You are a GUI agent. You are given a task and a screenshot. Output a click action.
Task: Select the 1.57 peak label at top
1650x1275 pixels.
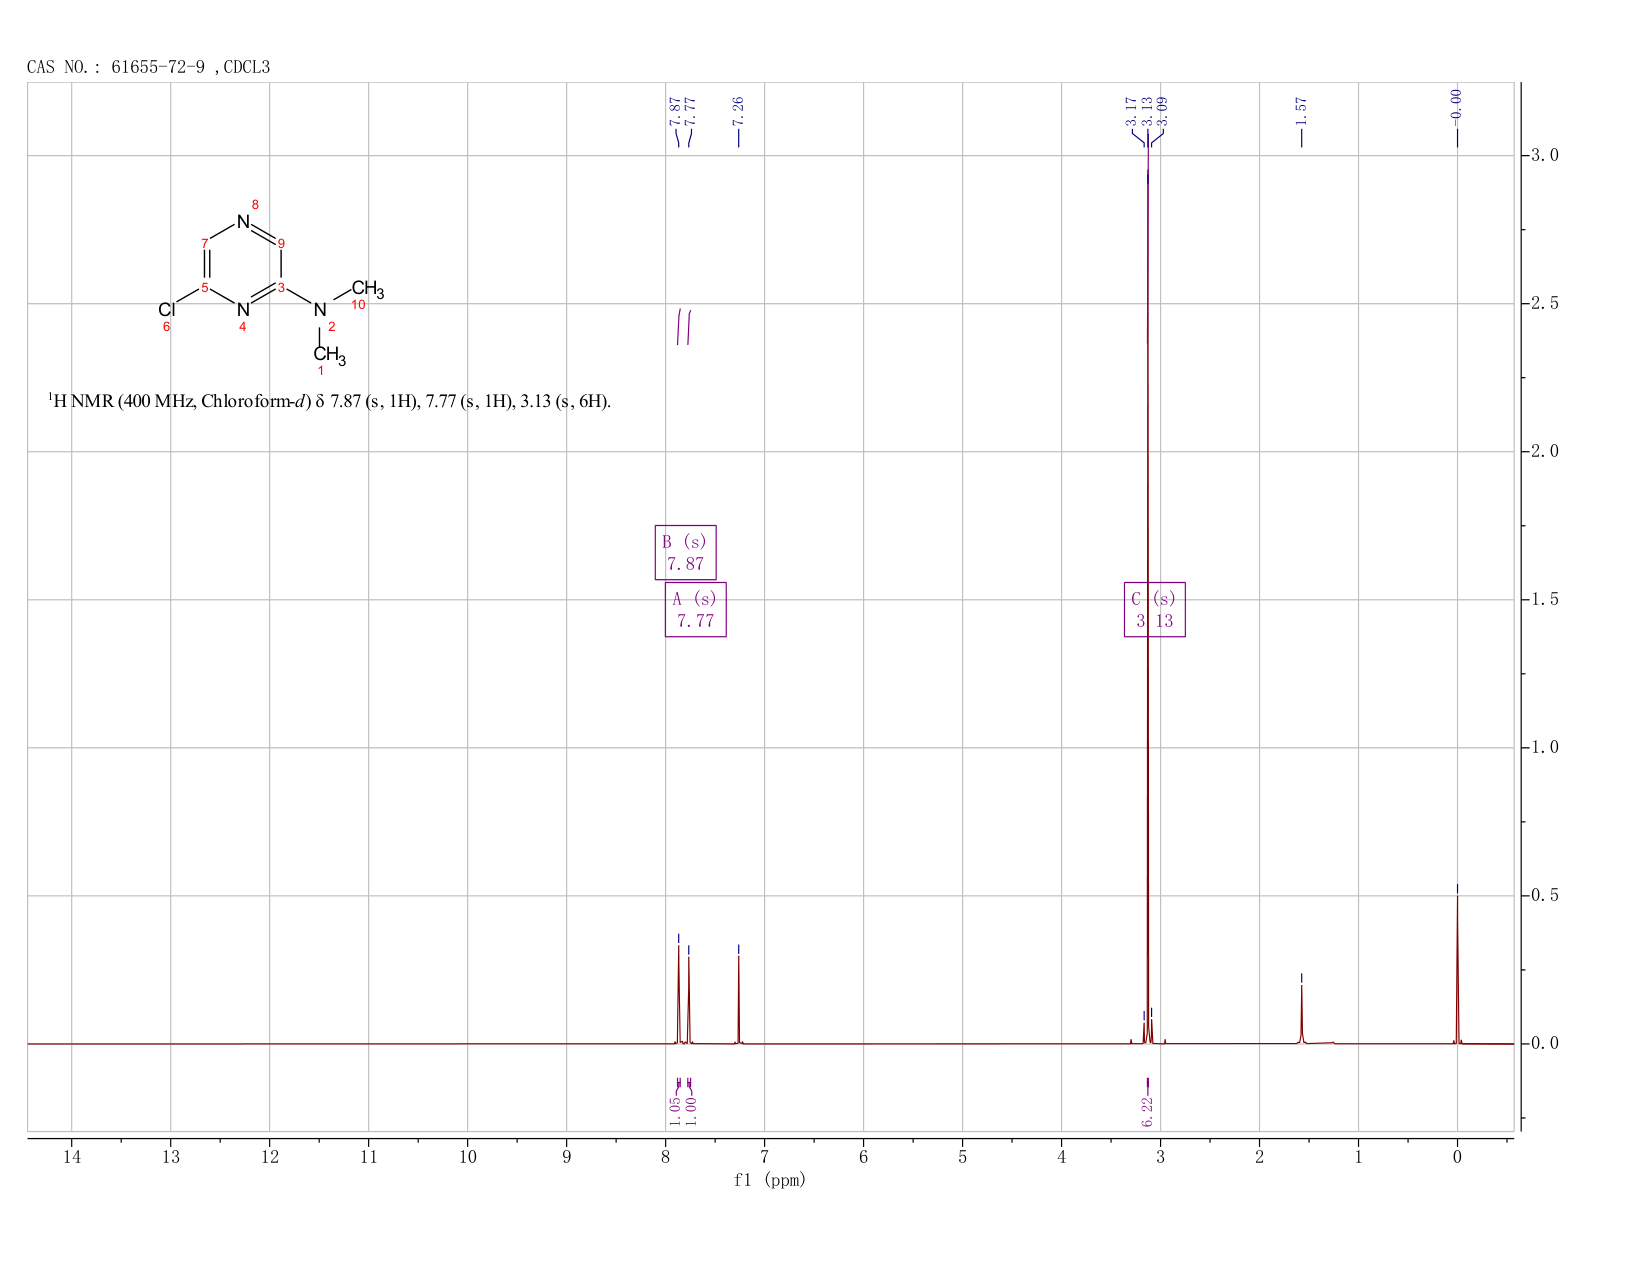tap(1301, 110)
